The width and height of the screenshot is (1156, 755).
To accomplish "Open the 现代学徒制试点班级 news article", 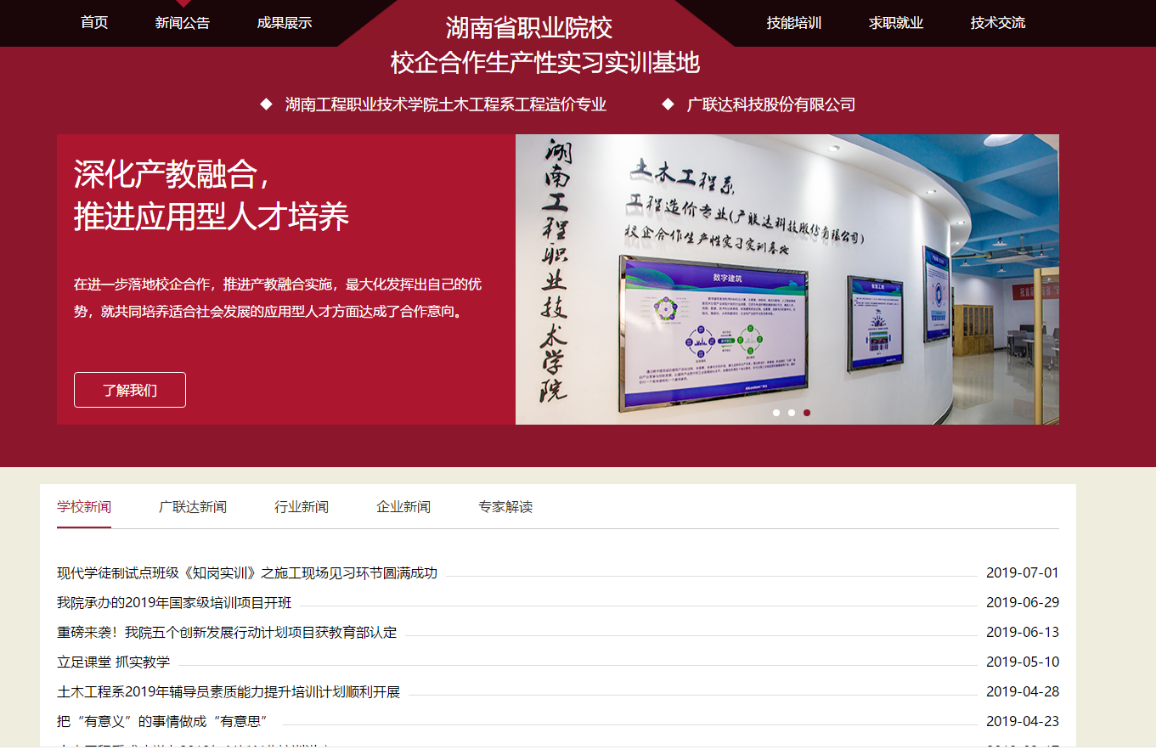I will (247, 573).
